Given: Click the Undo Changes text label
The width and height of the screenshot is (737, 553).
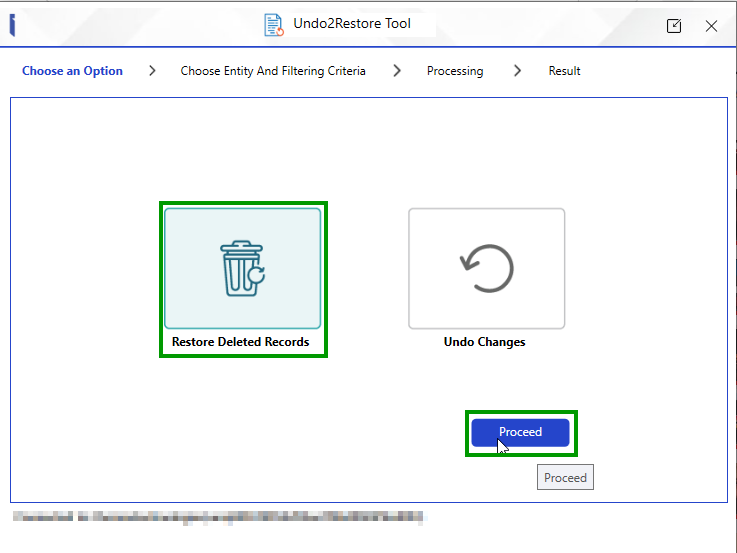Looking at the screenshot, I should pos(485,342).
